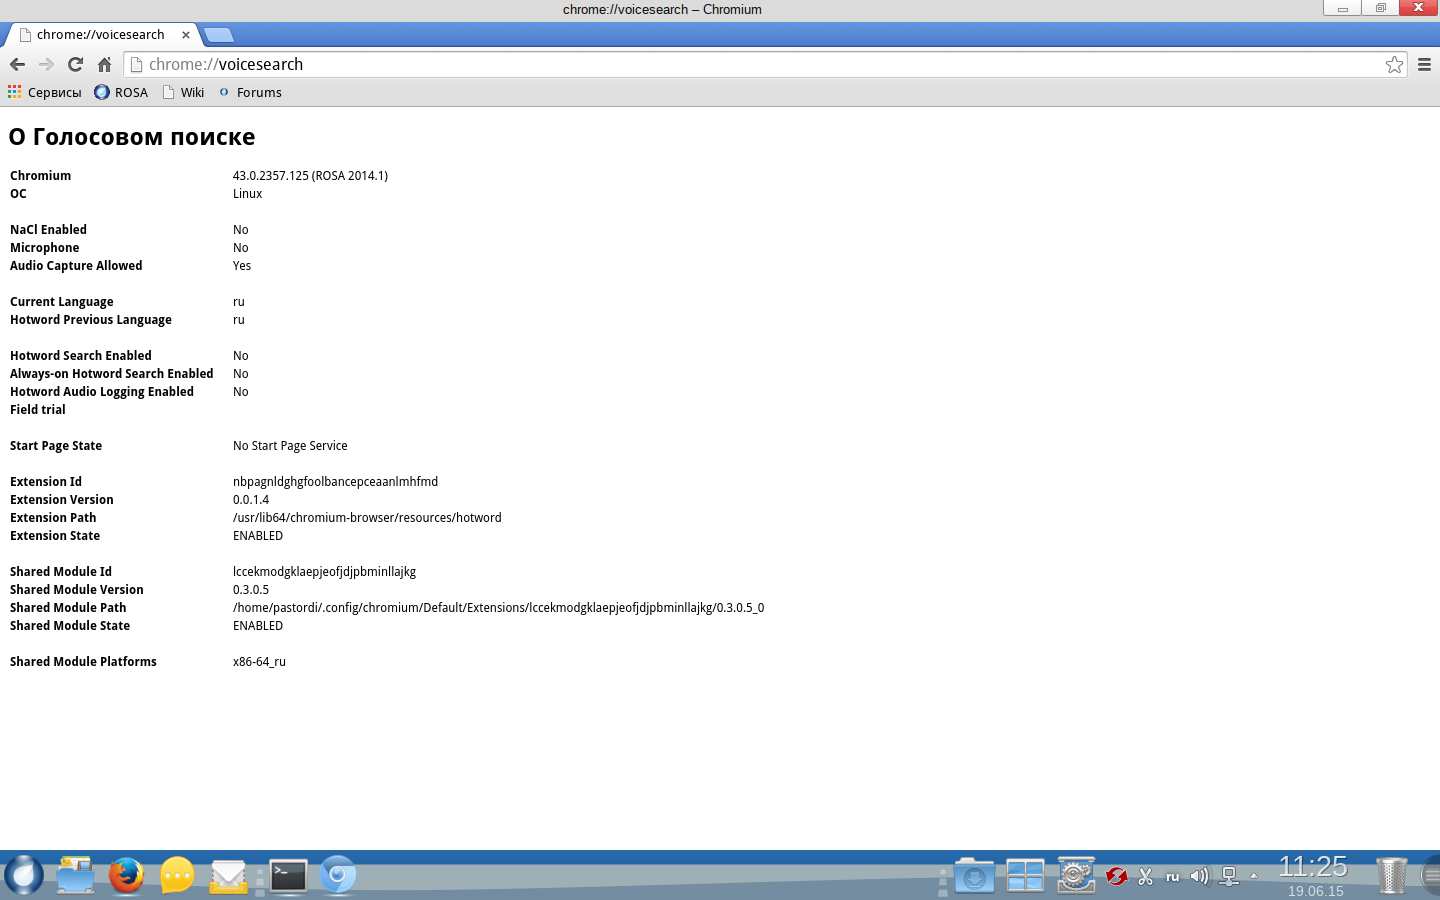Click the x86-64_ru platform value
Viewport: 1440px width, 900px height.
point(259,662)
